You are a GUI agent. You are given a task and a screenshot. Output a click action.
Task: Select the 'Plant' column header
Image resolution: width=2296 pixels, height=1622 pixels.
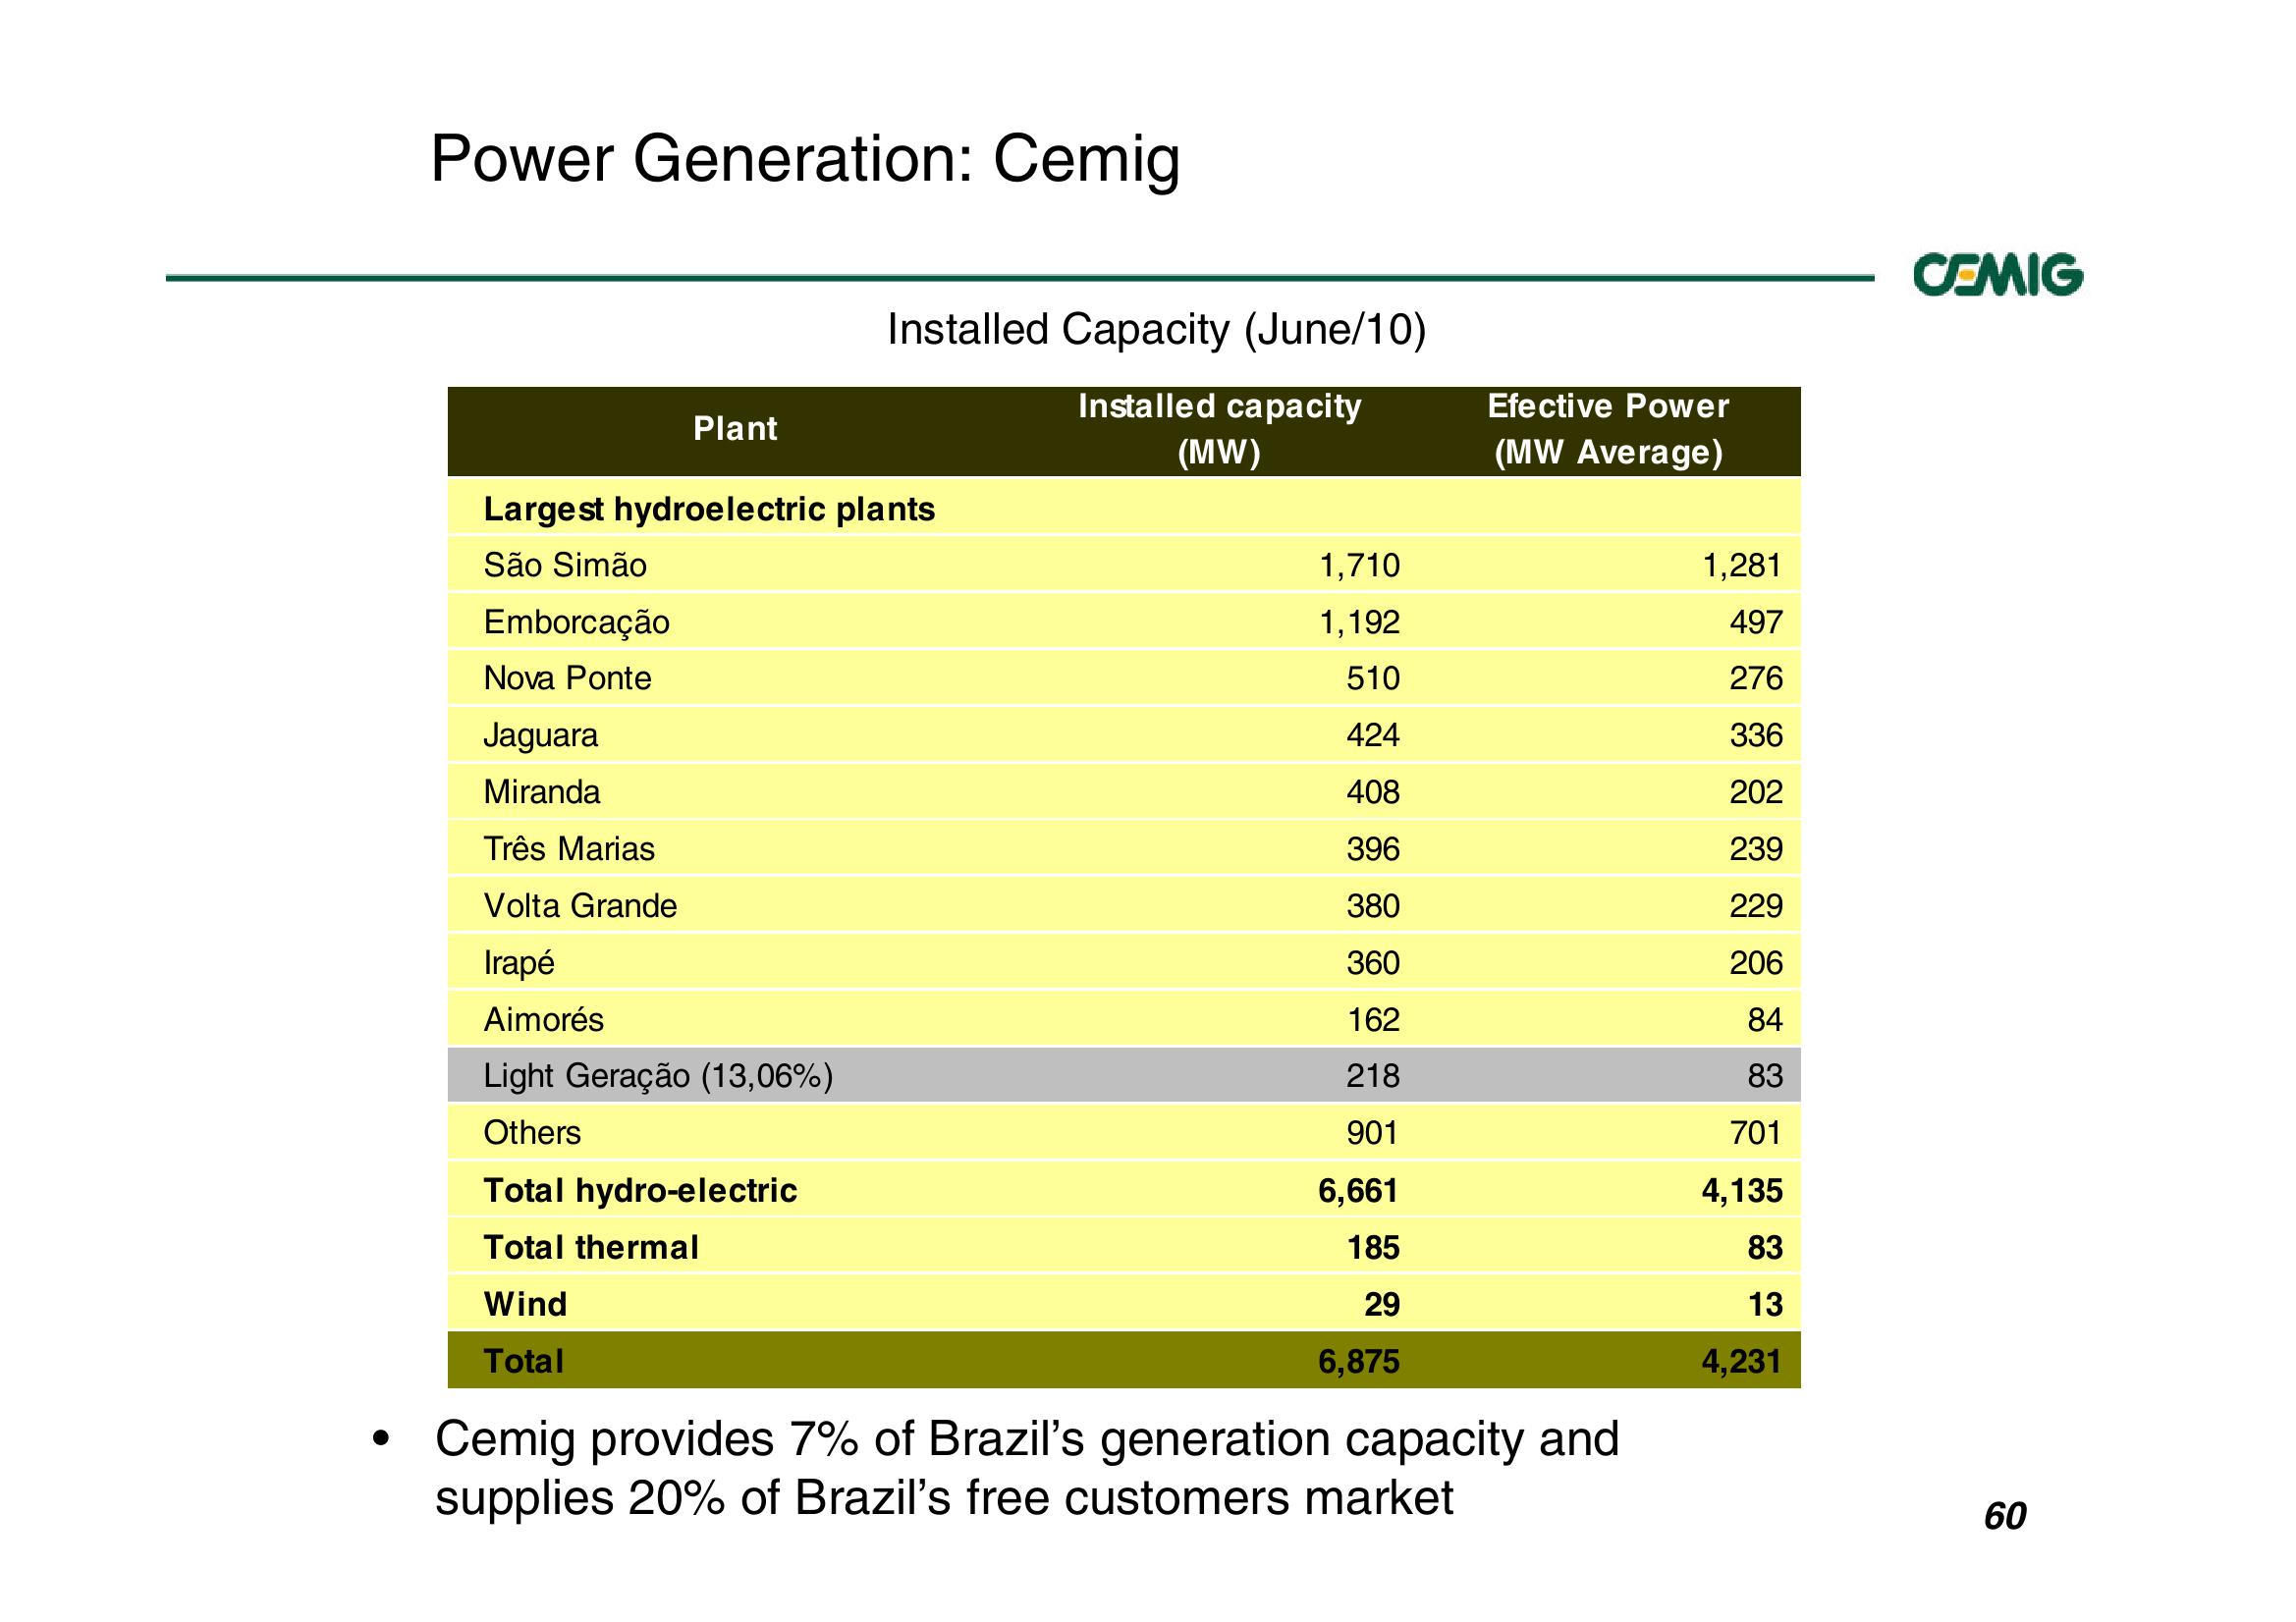[x=735, y=429]
